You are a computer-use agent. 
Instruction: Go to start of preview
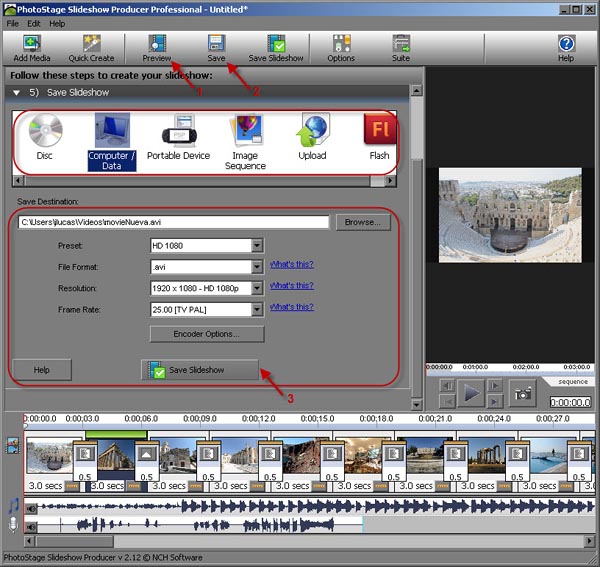pyautogui.click(x=447, y=401)
